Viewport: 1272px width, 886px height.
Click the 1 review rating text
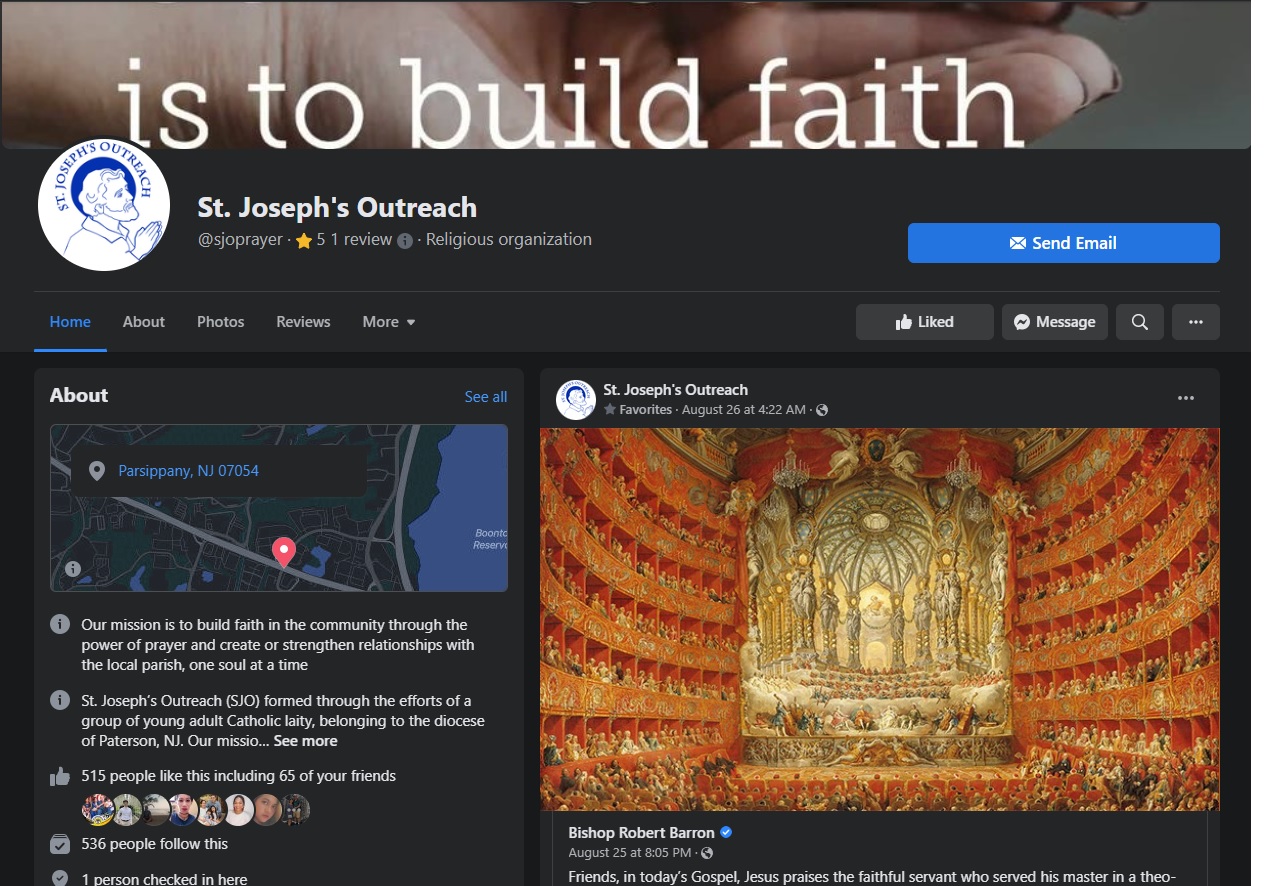point(361,239)
